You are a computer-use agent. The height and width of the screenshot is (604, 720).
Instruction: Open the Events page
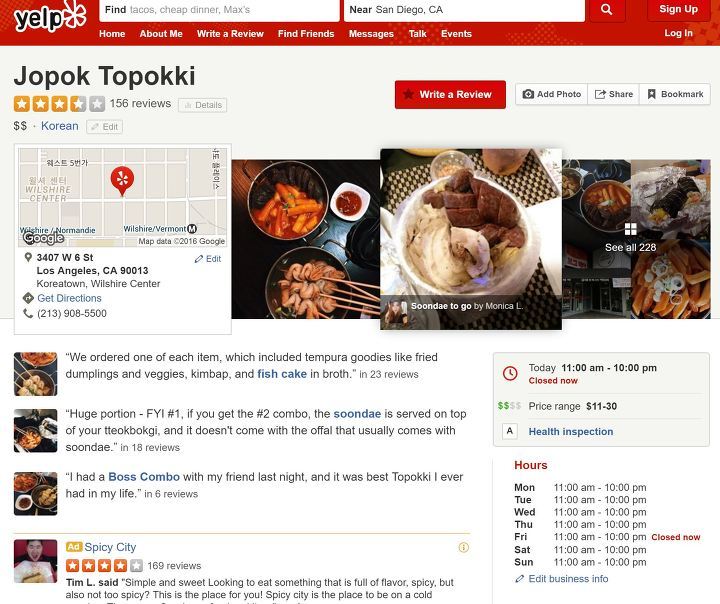coord(456,34)
